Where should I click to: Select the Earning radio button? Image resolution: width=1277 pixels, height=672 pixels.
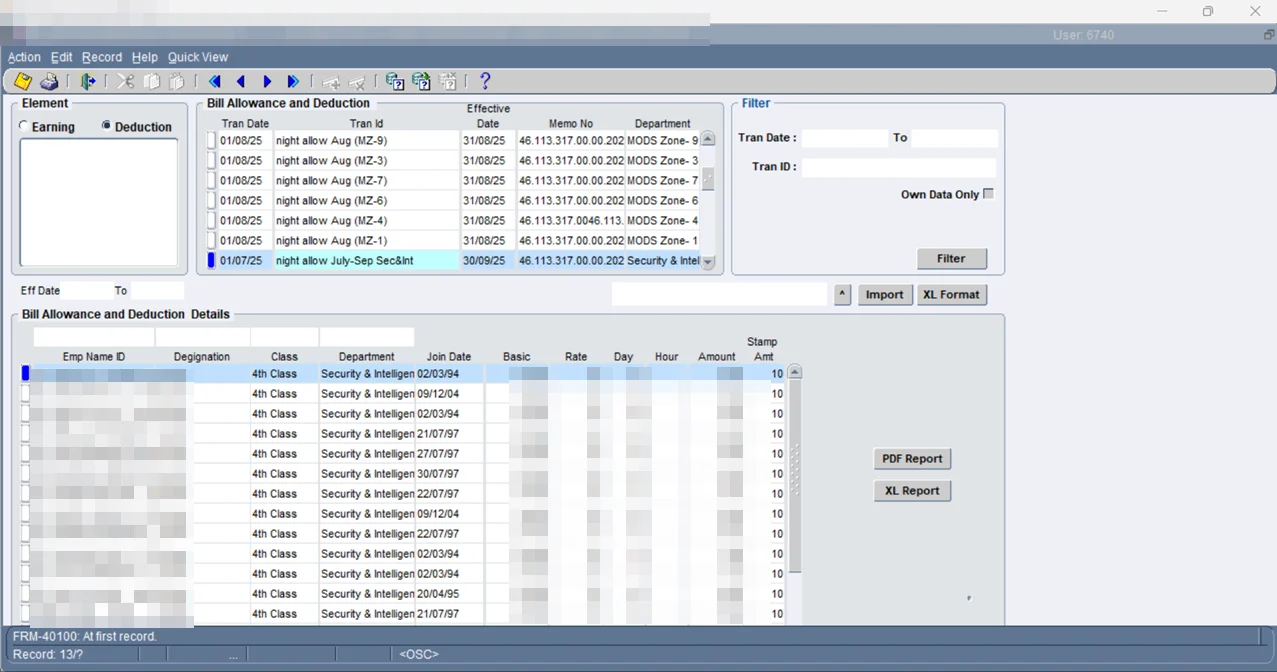pyautogui.click(x=24, y=127)
